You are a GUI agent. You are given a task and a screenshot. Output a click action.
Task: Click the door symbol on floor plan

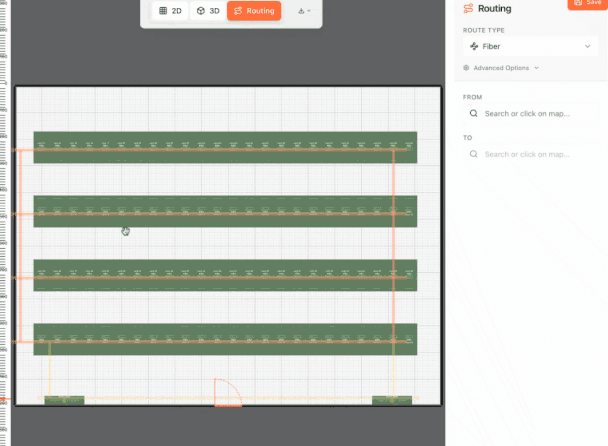coord(228,392)
